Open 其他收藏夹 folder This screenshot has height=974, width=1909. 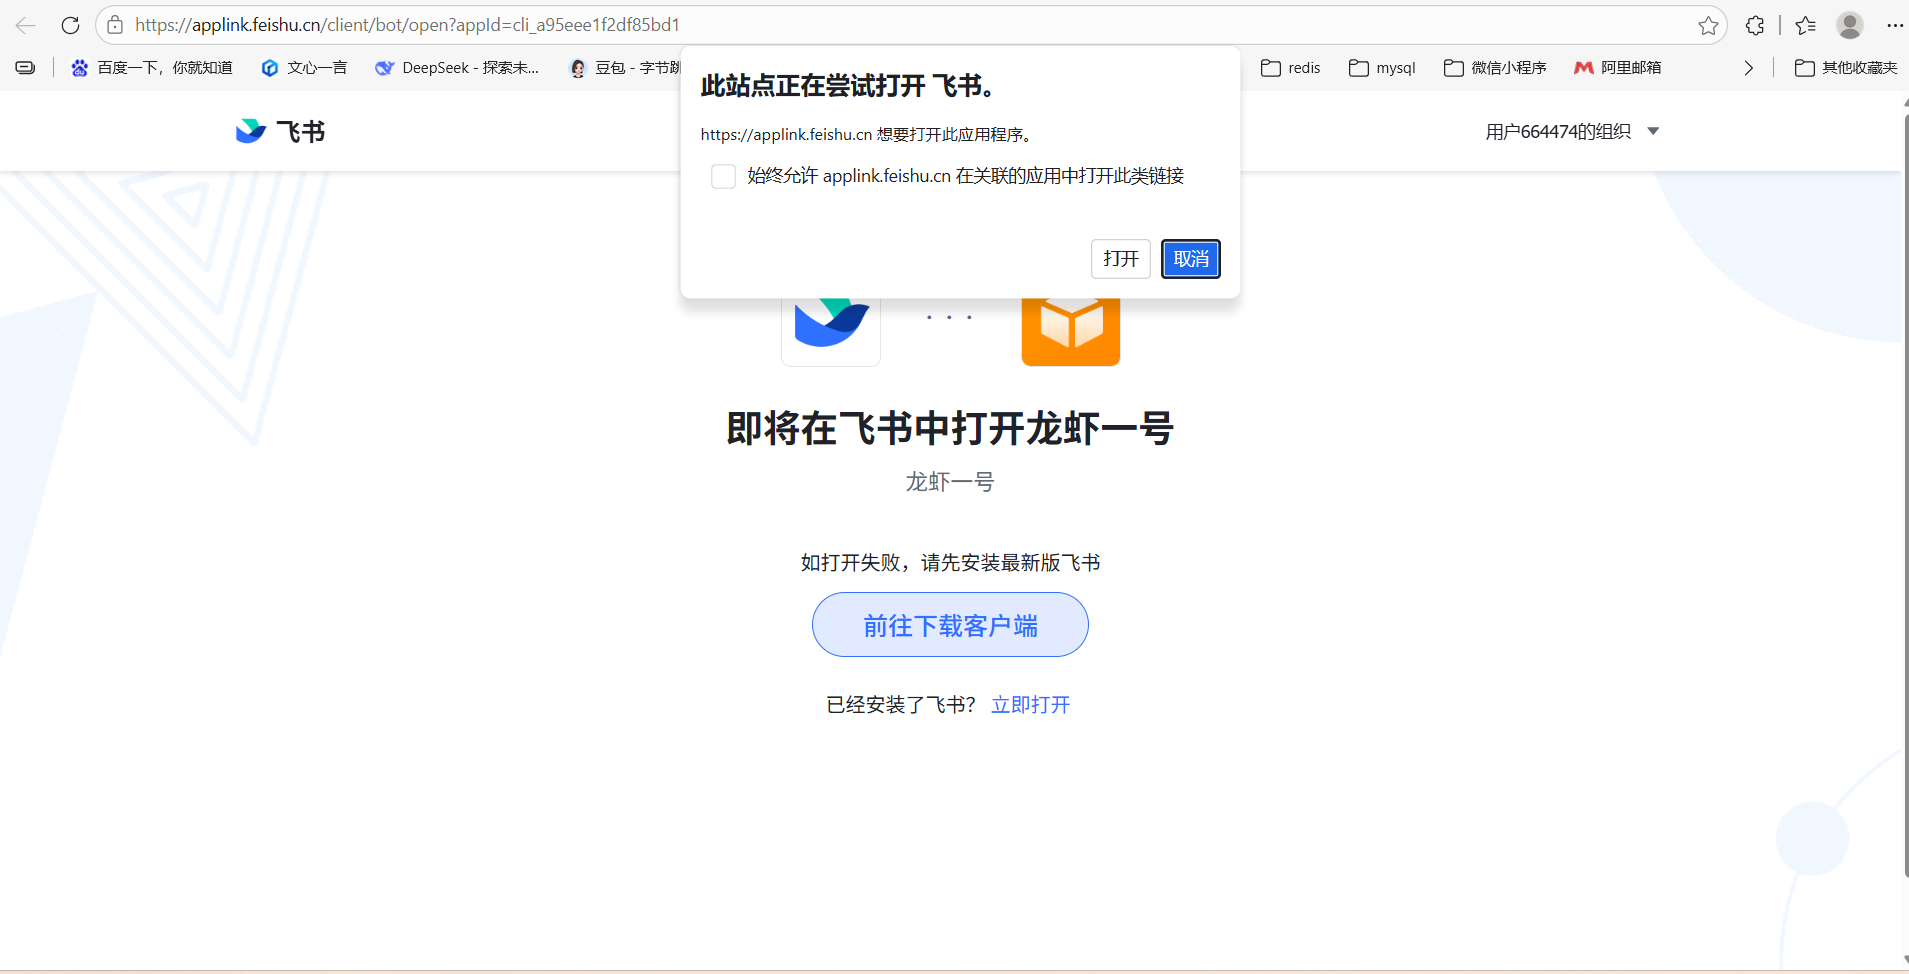coord(1846,68)
